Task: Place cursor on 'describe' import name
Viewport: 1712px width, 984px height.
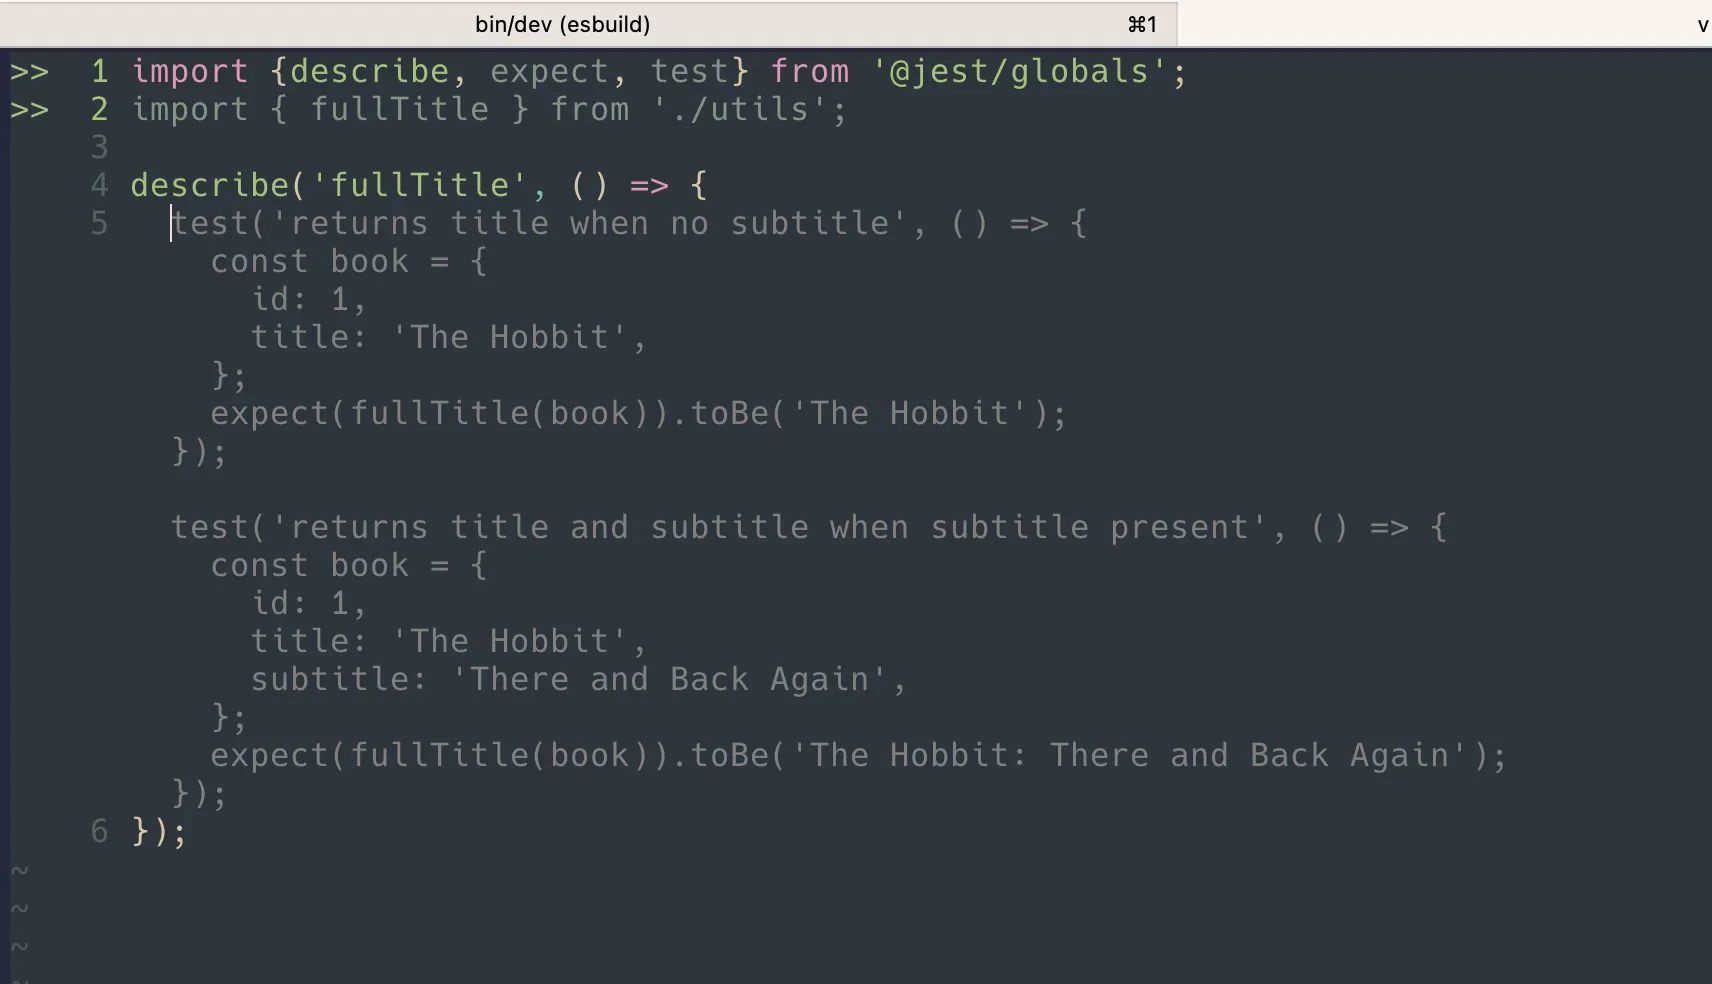Action: coord(369,72)
